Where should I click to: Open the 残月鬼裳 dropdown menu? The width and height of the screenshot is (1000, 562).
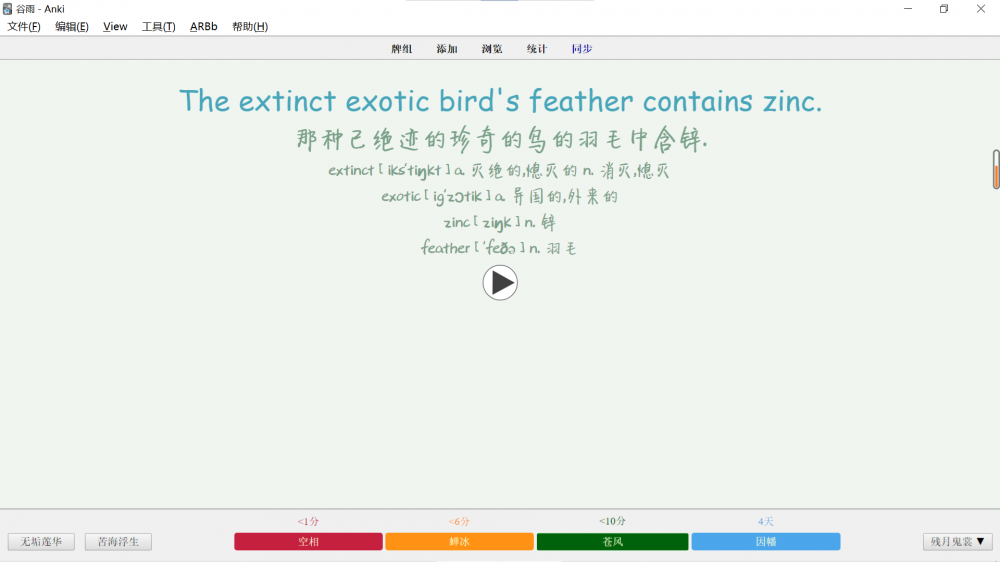pos(957,542)
